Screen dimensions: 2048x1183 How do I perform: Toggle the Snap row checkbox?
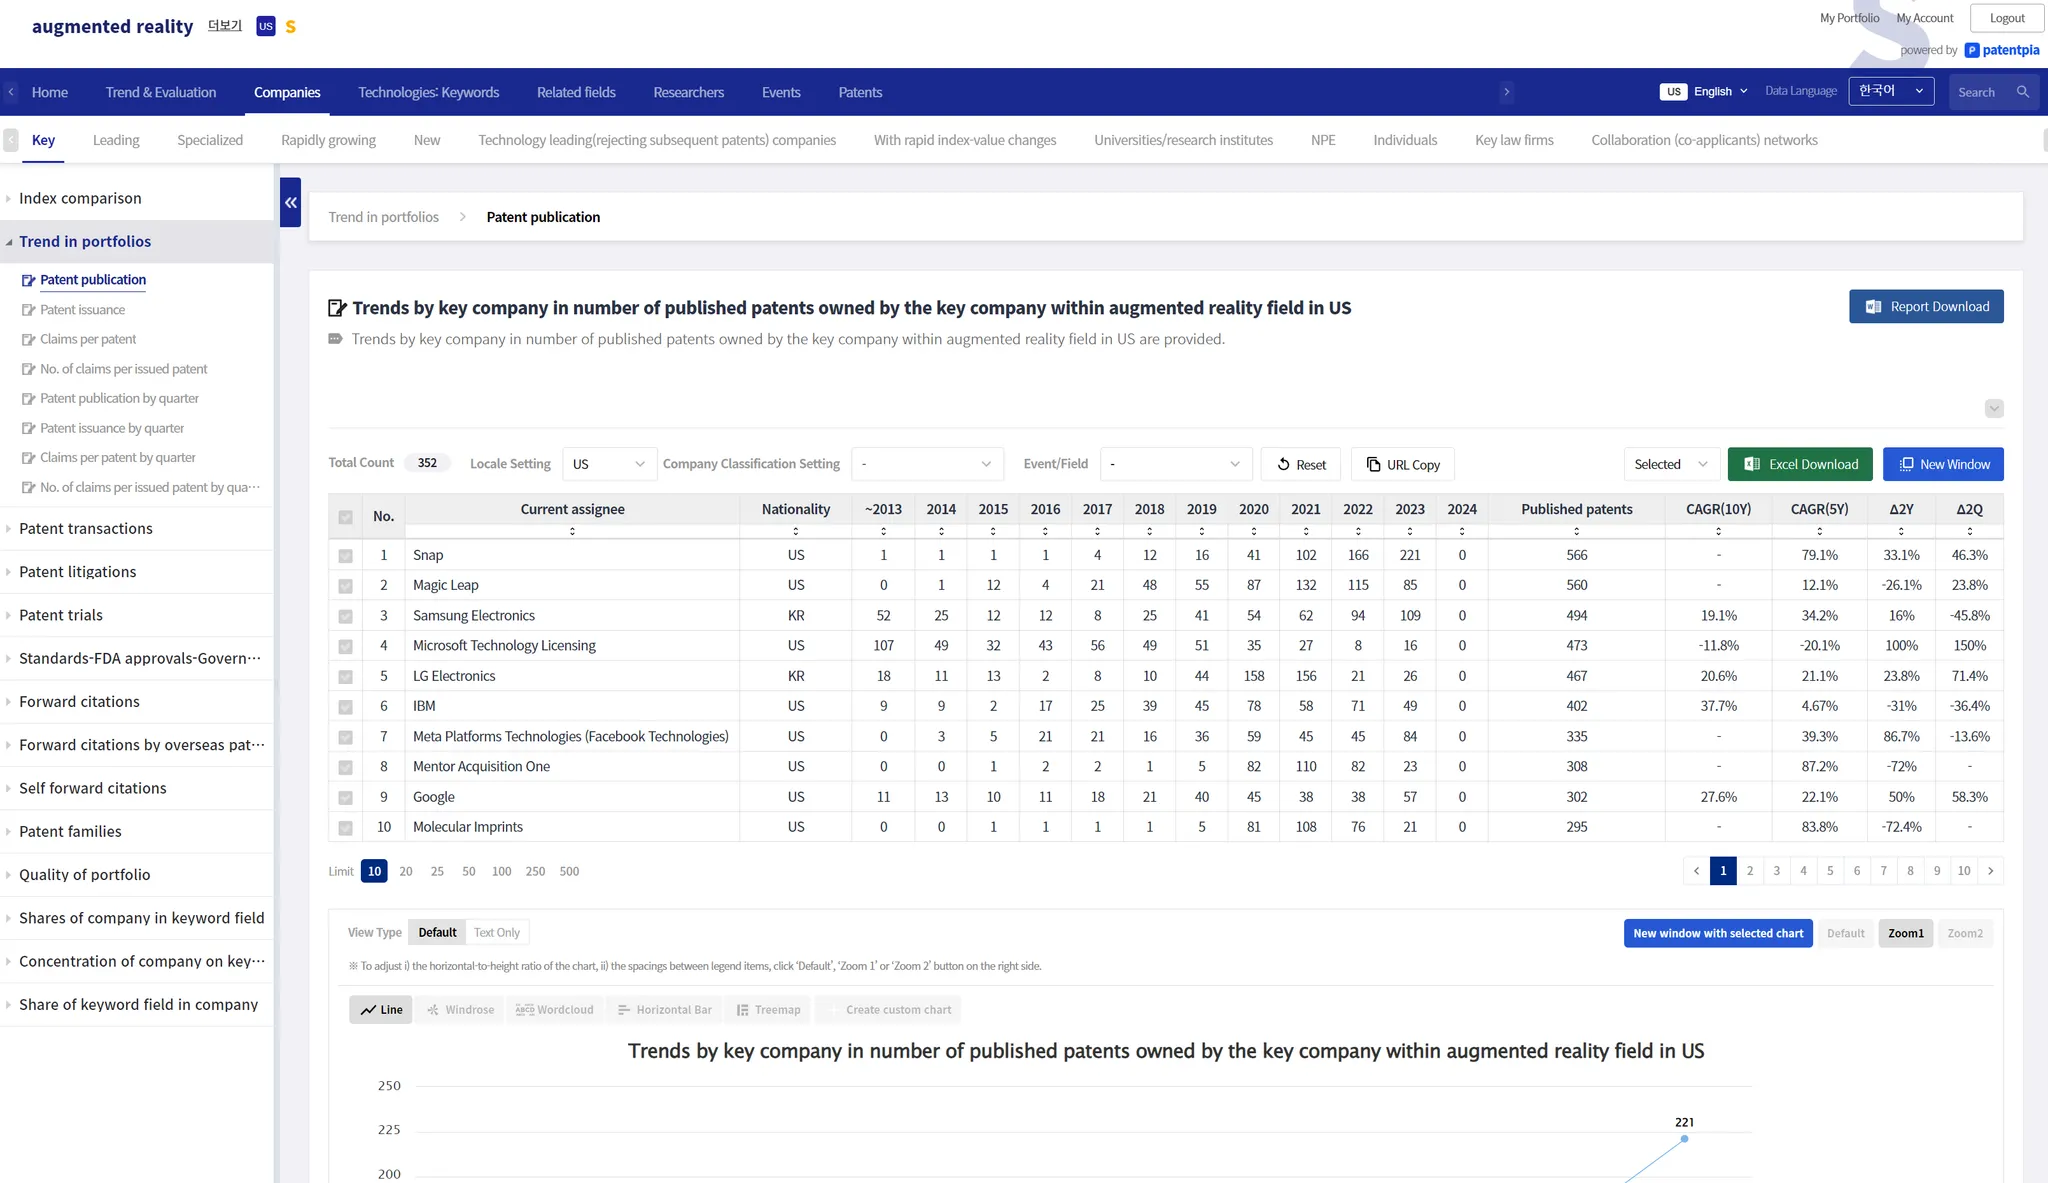tap(345, 556)
